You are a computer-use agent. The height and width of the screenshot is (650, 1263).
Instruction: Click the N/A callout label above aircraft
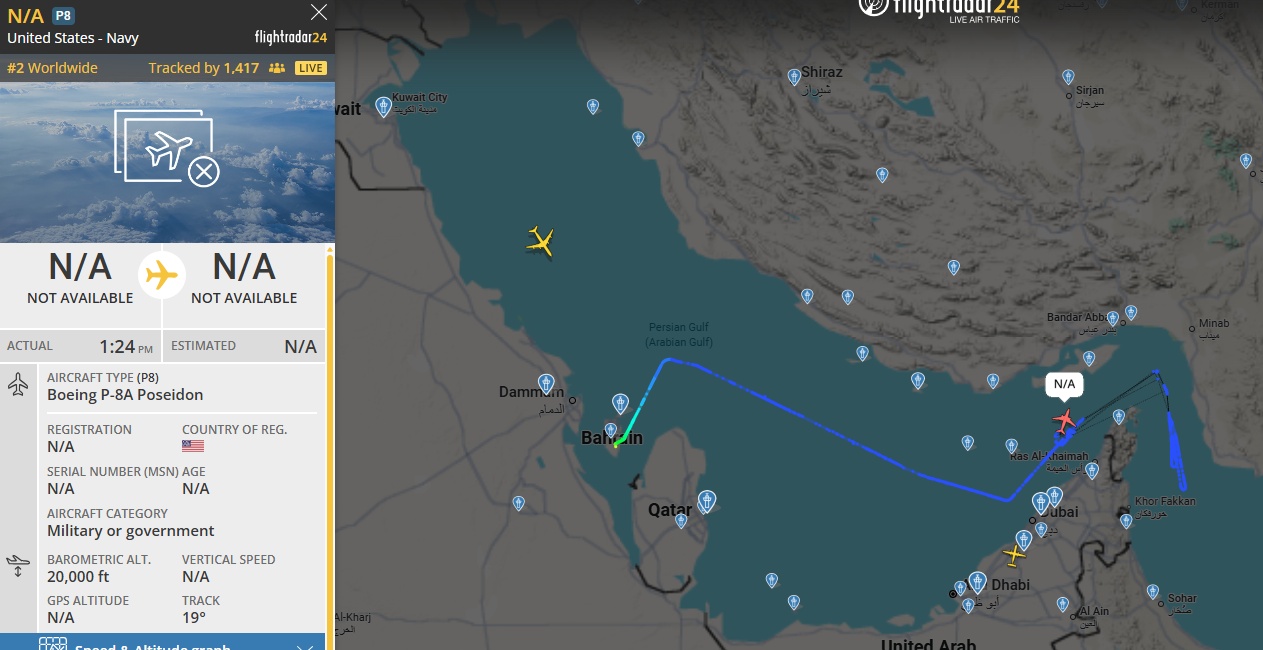(x=1064, y=384)
